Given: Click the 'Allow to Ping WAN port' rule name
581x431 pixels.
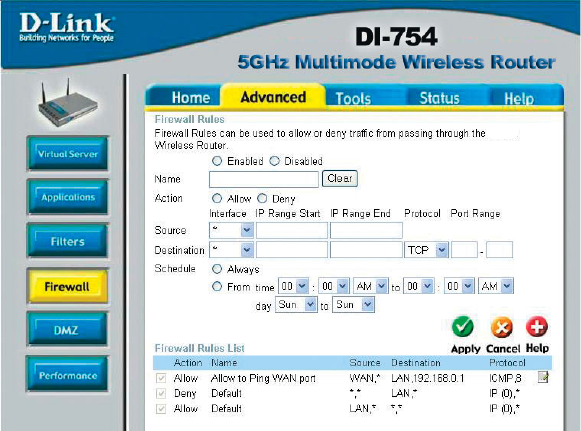Looking at the screenshot, I should (263, 378).
